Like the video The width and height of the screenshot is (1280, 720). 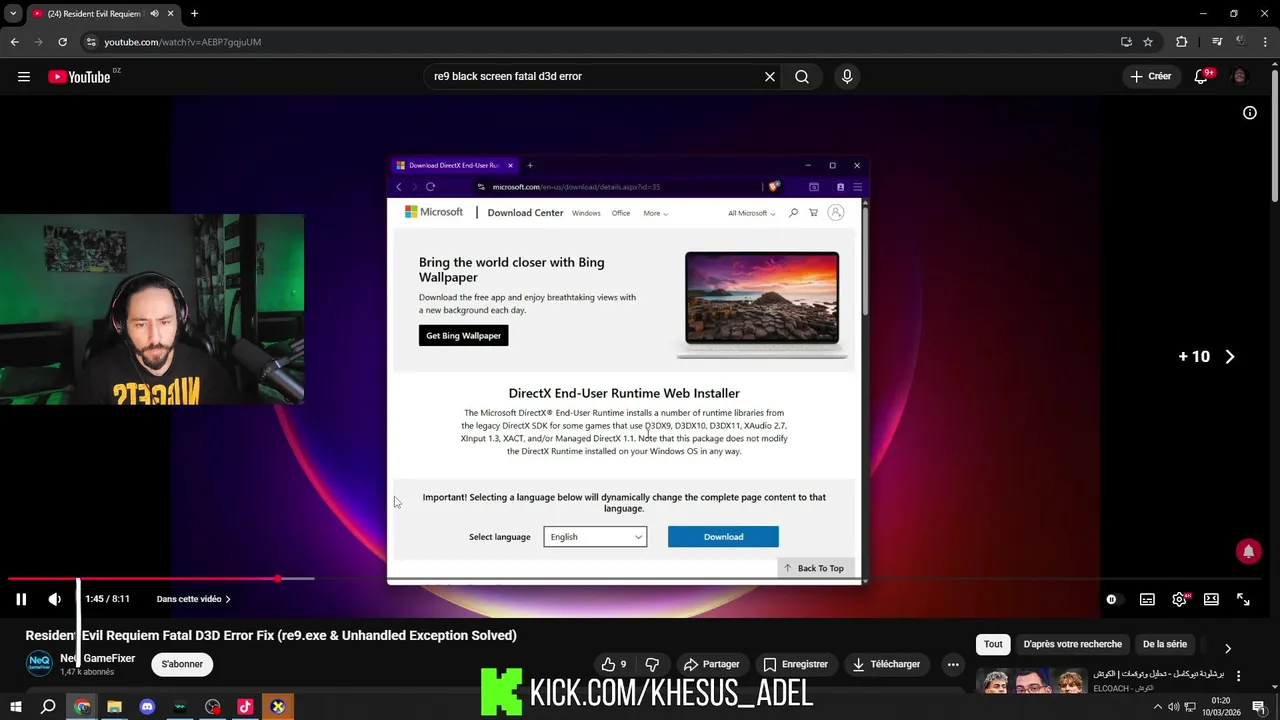click(x=614, y=664)
